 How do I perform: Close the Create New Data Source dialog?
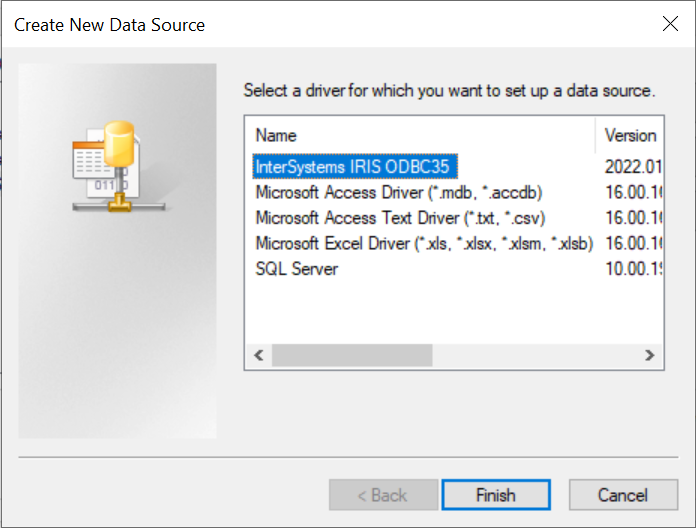tap(670, 24)
